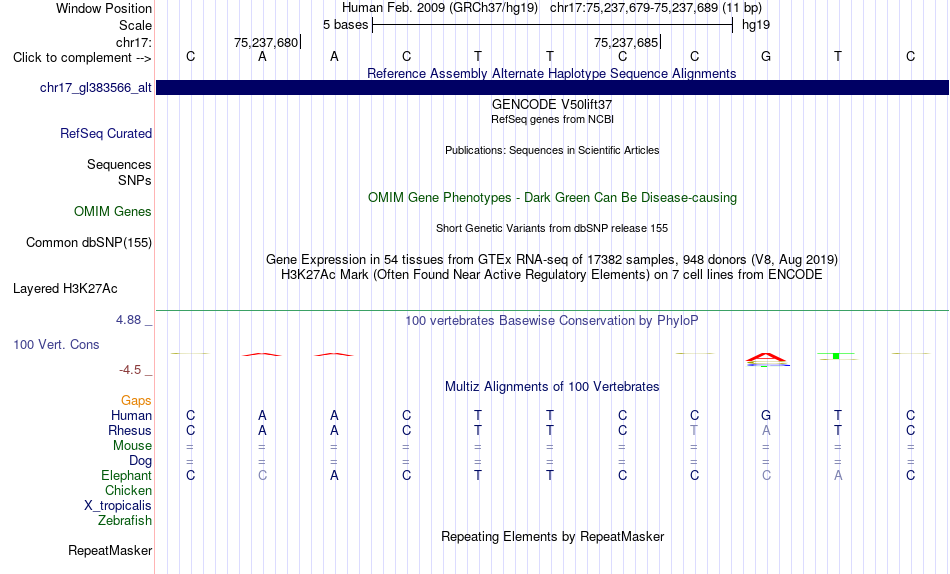Click the OMIM Genes track label
Image resolution: width=950 pixels, height=574 pixels.
[x=113, y=212]
